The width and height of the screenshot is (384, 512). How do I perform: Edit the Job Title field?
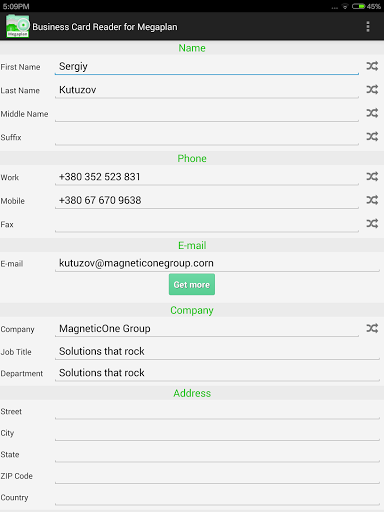point(217,351)
